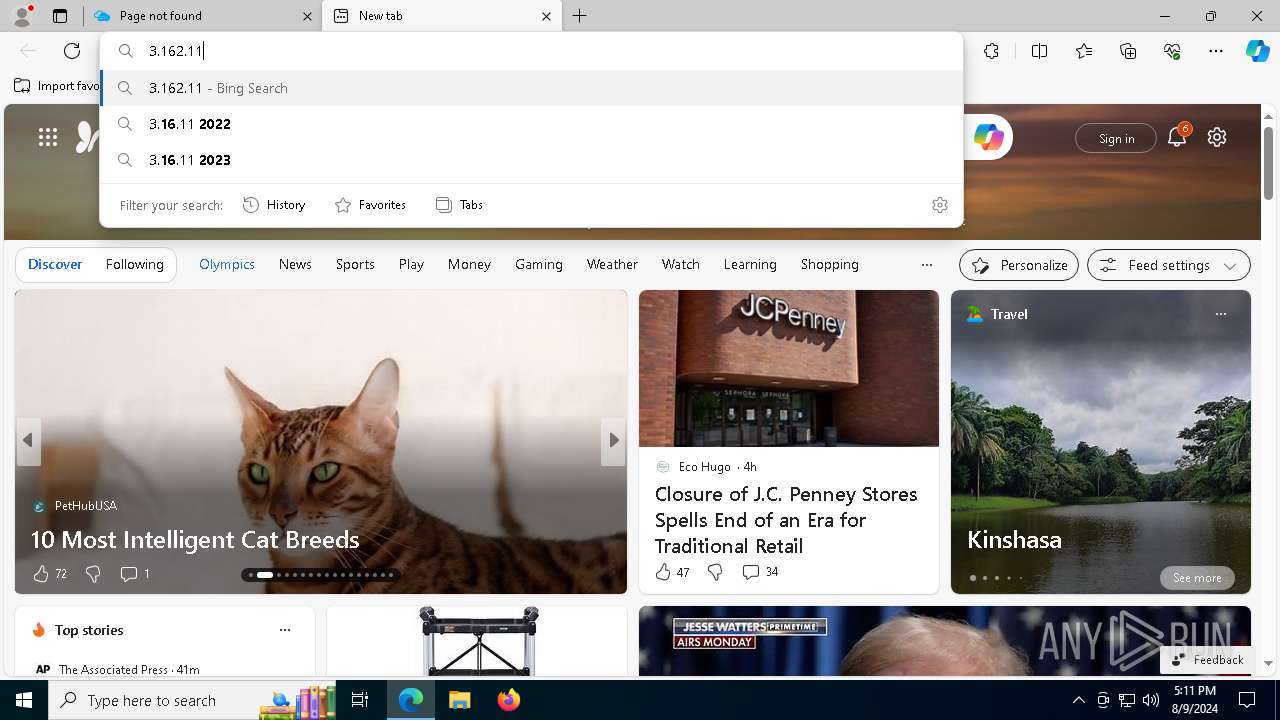Screen dimensions: 1280x720
Task: Close the New tab tab
Action: (546, 16)
